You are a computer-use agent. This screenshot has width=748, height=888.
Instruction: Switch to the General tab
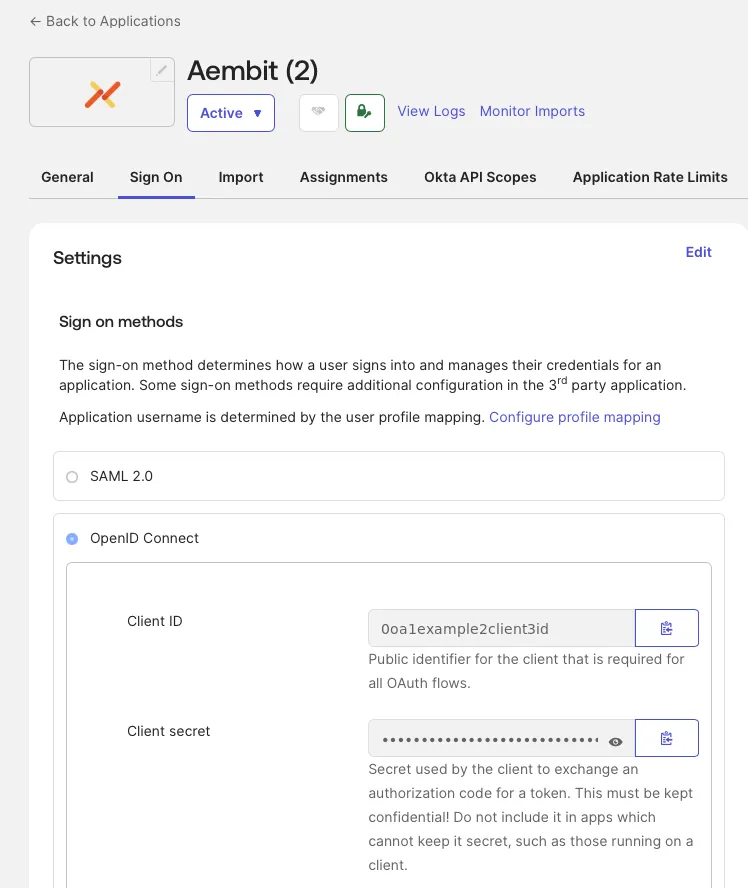click(x=67, y=177)
